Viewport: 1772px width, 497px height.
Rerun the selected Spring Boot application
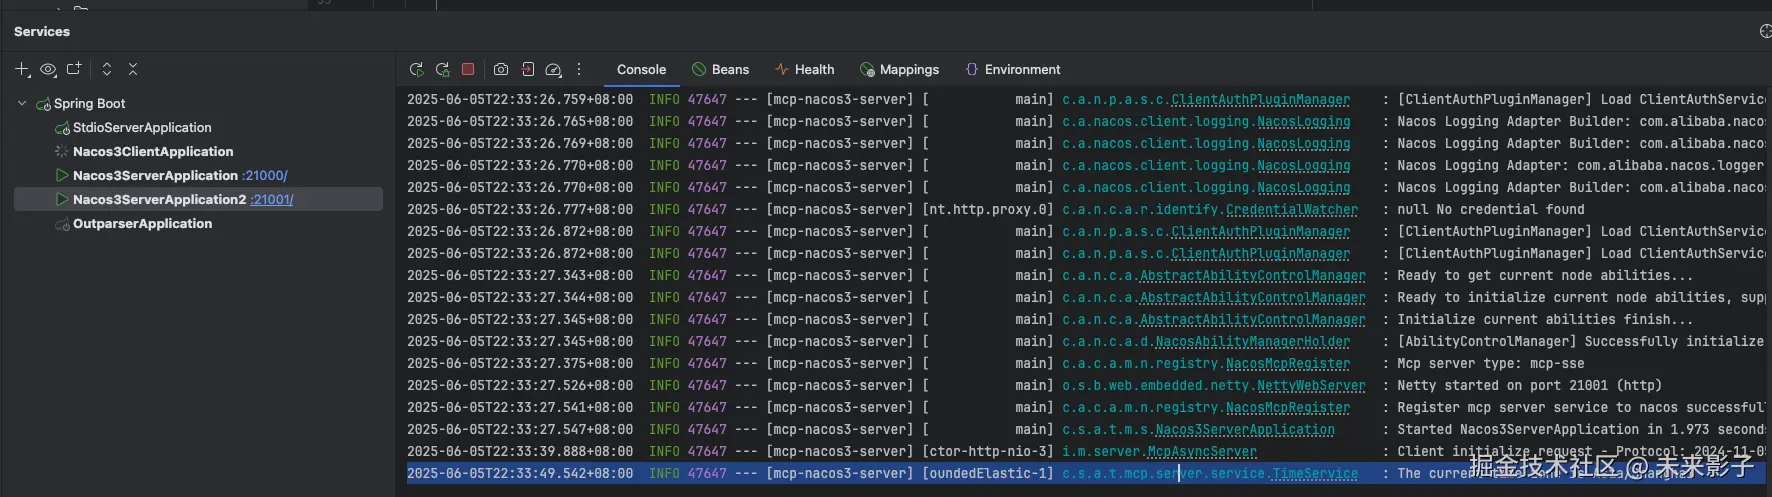coord(417,70)
